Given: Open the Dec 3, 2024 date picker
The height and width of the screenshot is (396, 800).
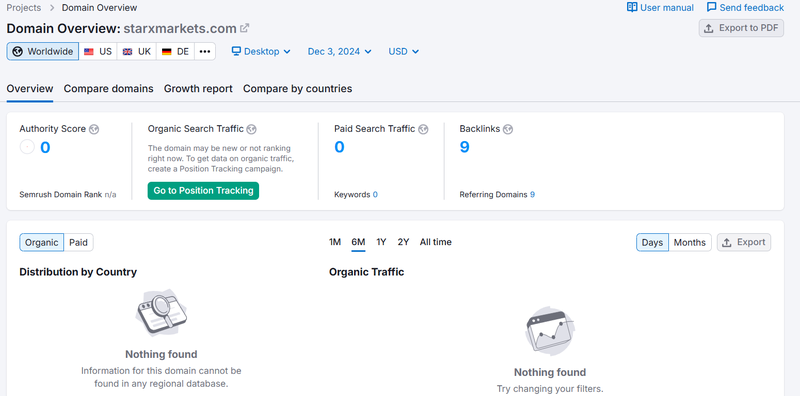Looking at the screenshot, I should tap(340, 52).
